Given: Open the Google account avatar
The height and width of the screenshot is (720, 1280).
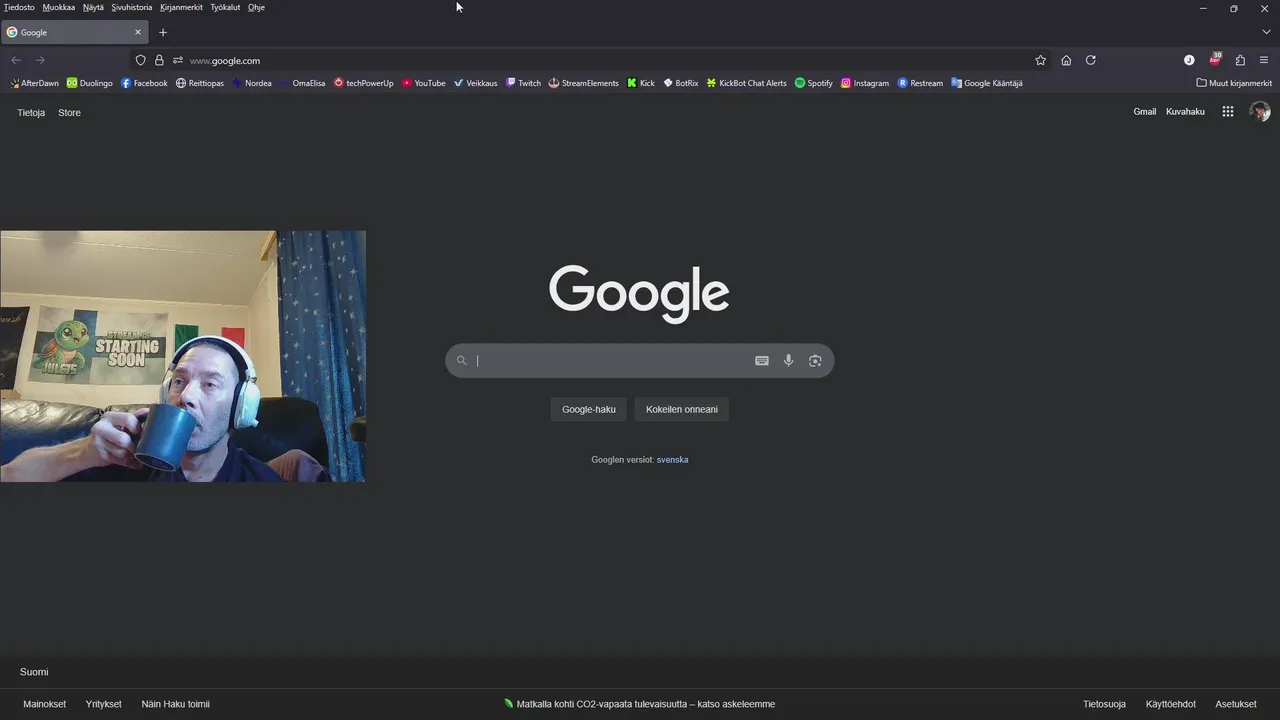Looking at the screenshot, I should pyautogui.click(x=1260, y=112).
